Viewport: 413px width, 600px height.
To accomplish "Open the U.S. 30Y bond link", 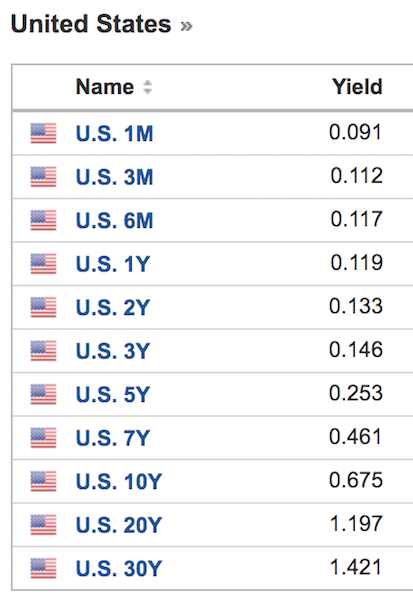I will pyautogui.click(x=119, y=569).
